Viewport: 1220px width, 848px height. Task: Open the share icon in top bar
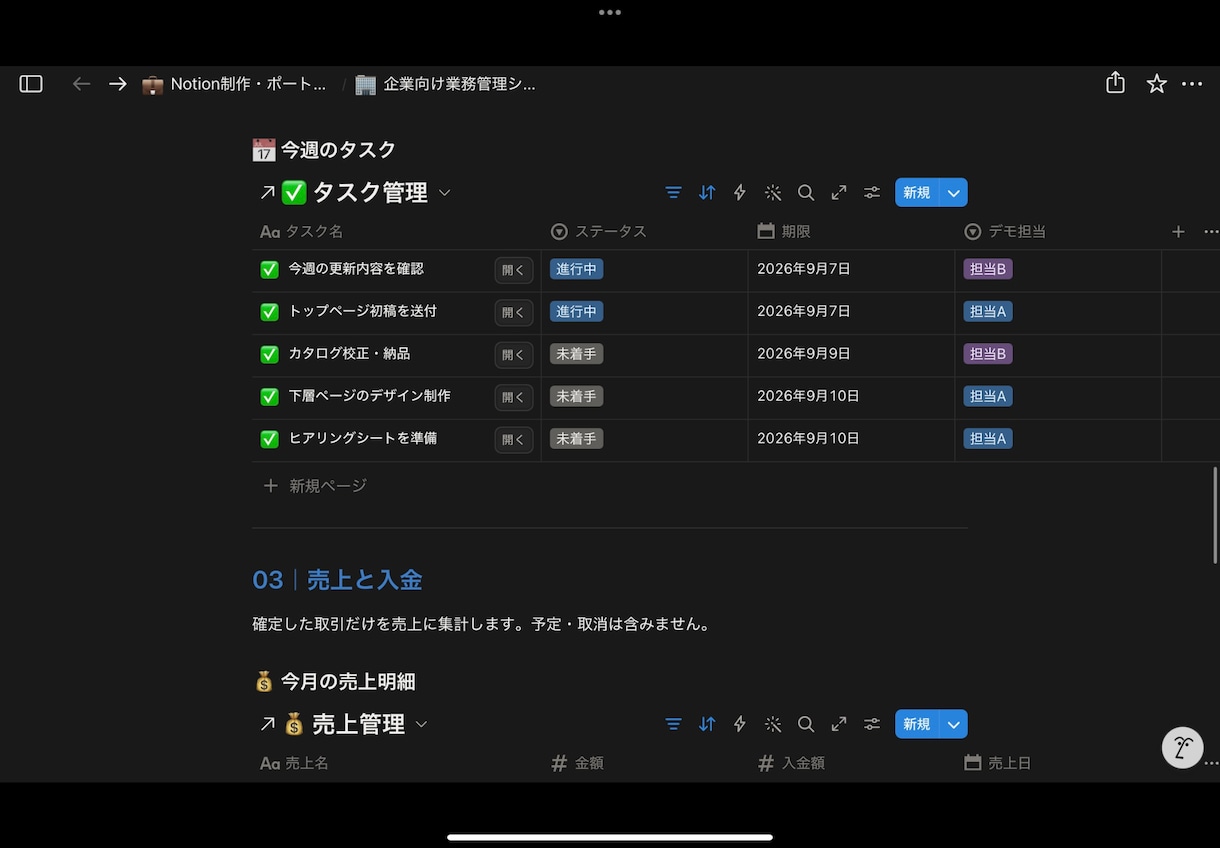click(x=1116, y=83)
